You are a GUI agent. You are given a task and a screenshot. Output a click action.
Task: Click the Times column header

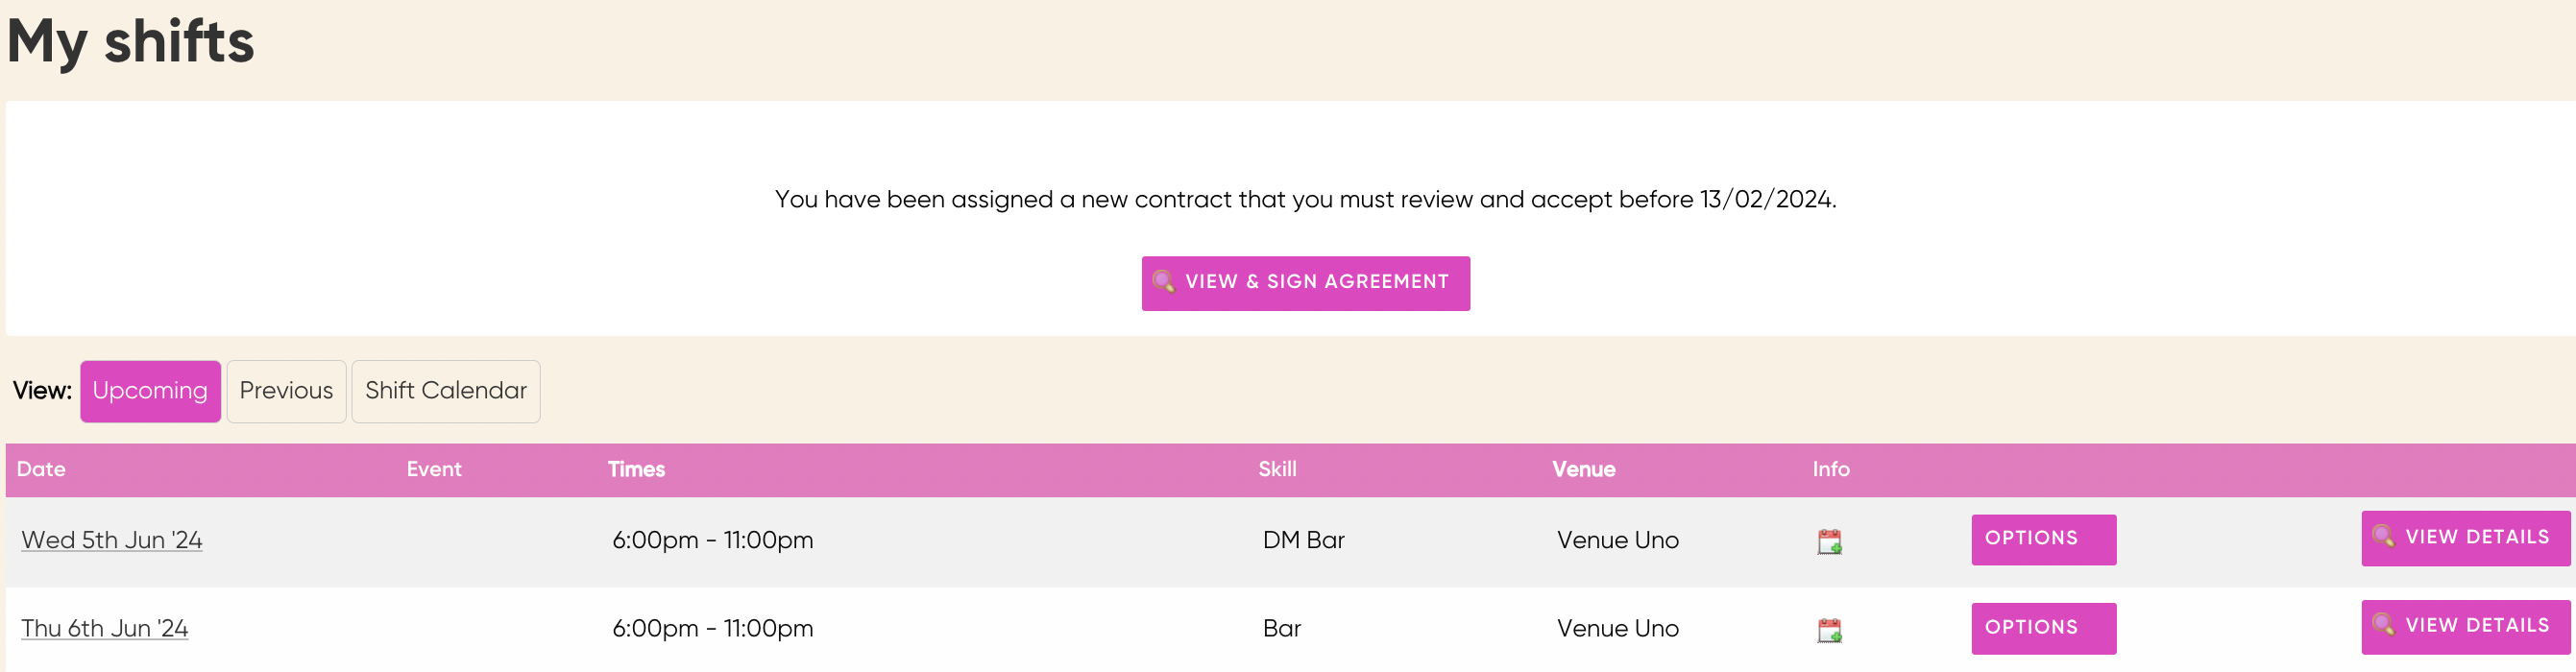coord(636,469)
